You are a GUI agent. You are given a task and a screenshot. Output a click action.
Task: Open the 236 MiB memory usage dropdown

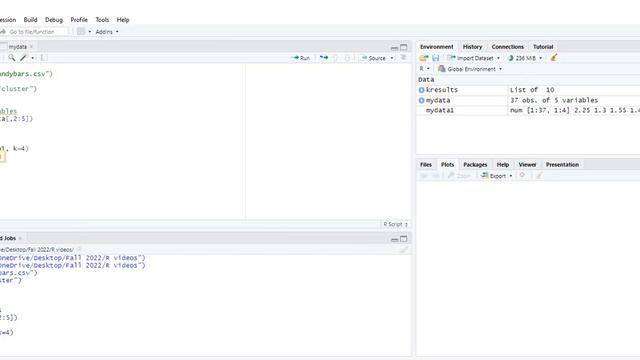click(525, 58)
